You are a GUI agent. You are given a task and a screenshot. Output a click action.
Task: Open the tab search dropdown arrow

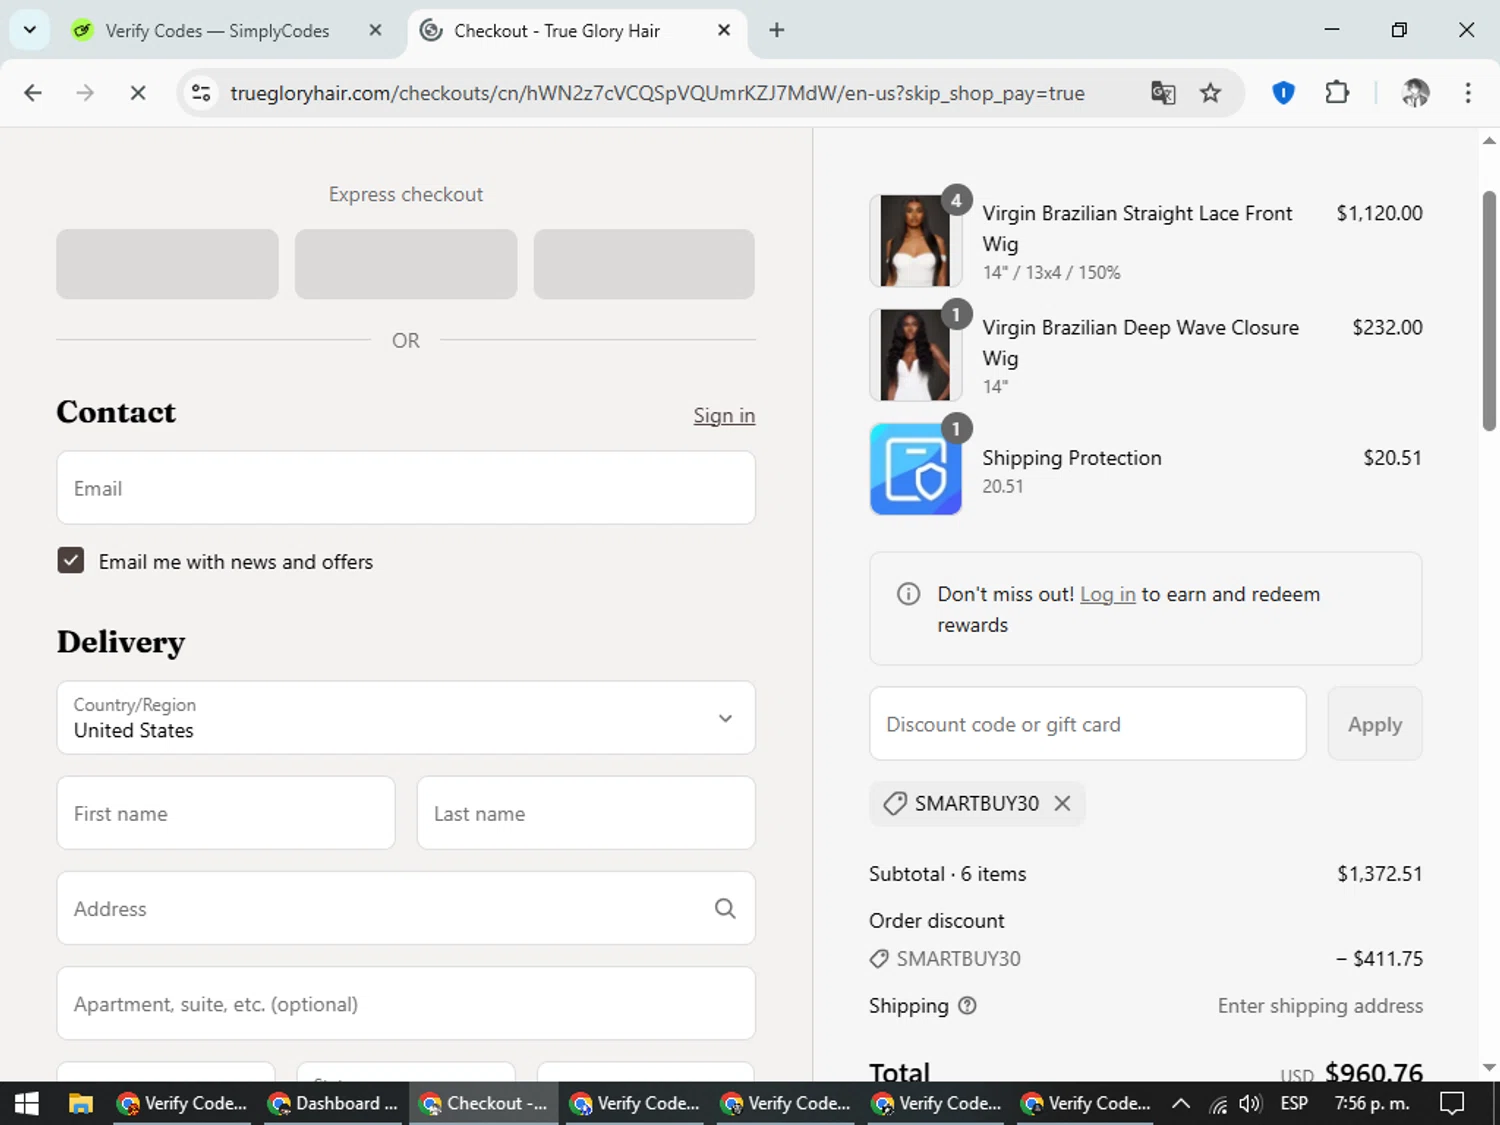30,30
